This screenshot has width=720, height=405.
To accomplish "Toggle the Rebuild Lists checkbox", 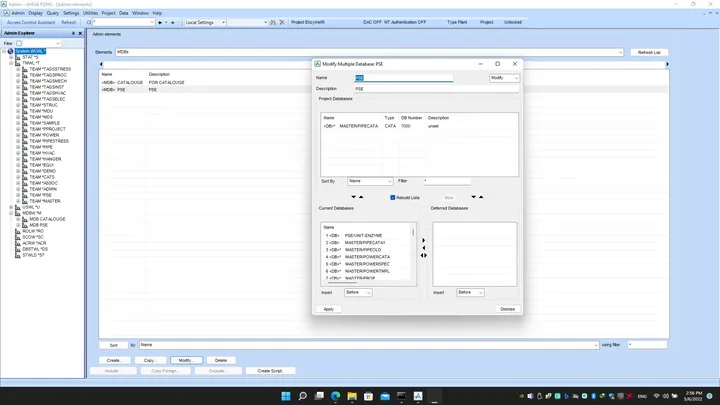I will point(393,197).
